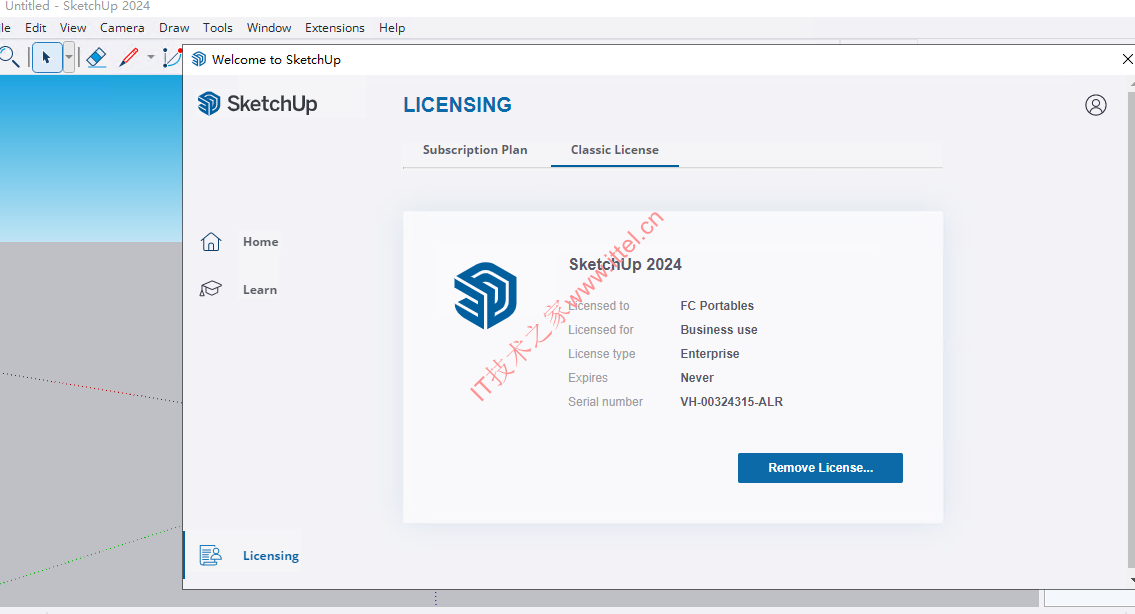
Task: Open the Licensing section link
Action: (271, 555)
